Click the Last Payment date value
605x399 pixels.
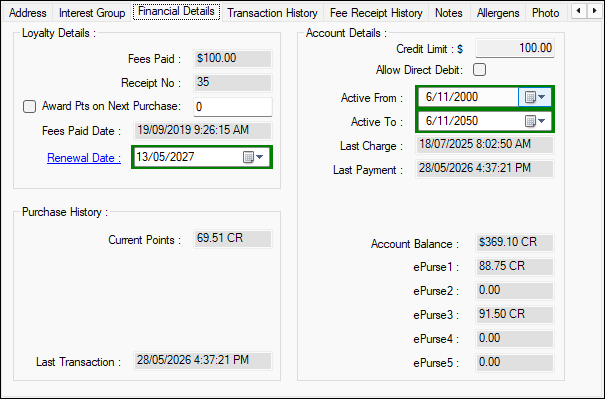pyautogui.click(x=485, y=169)
